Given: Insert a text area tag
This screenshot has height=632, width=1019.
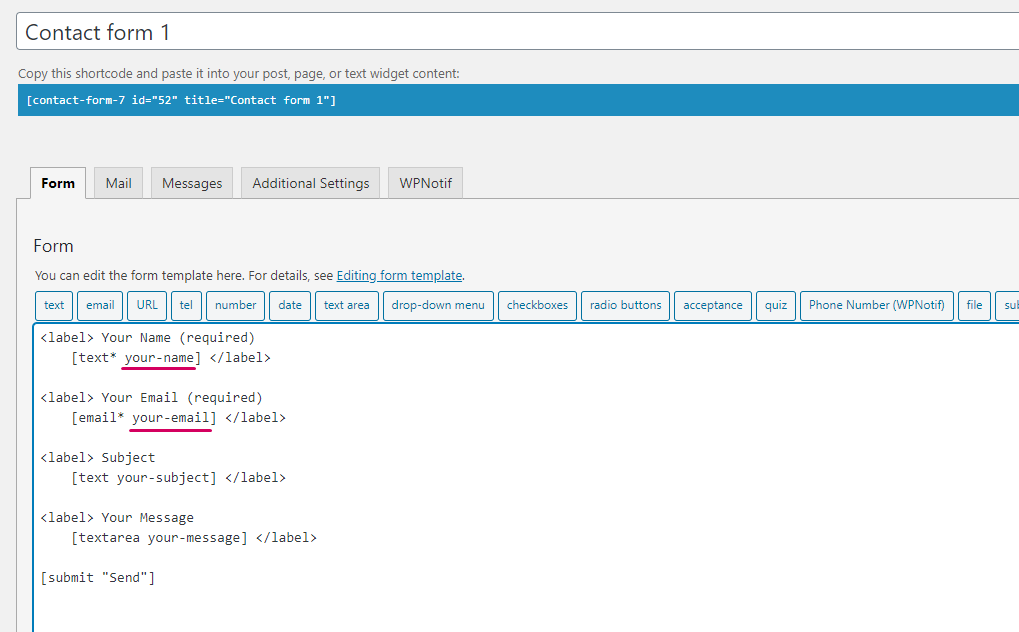Looking at the screenshot, I should [346, 305].
